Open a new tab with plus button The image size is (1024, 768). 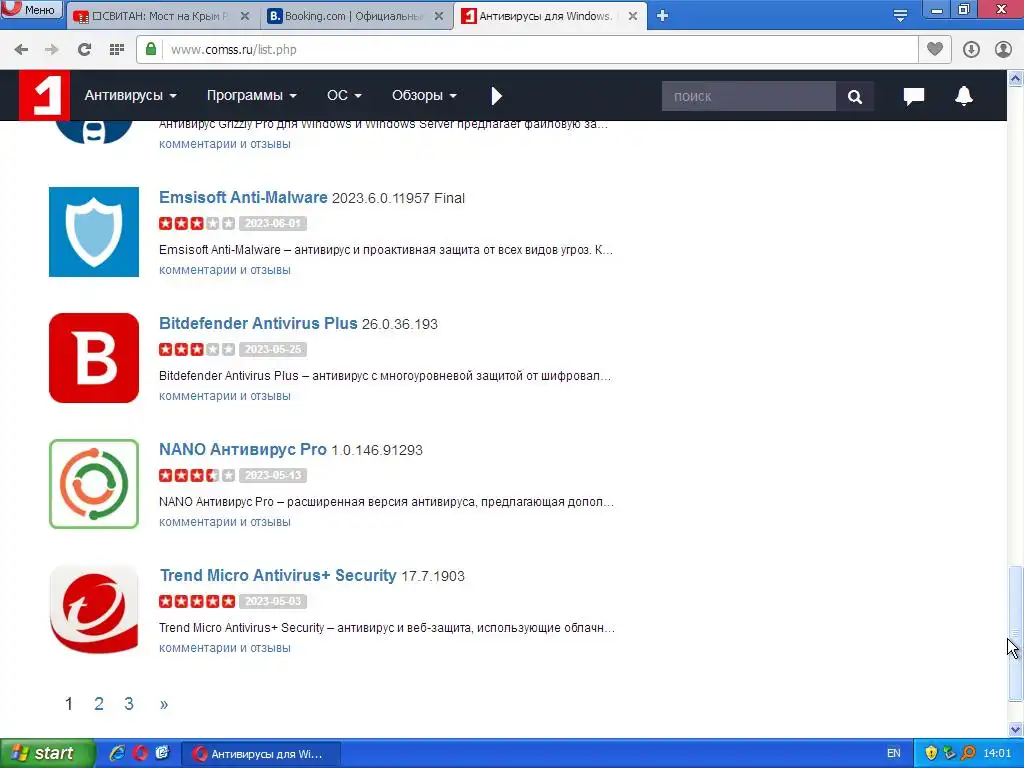coord(662,16)
